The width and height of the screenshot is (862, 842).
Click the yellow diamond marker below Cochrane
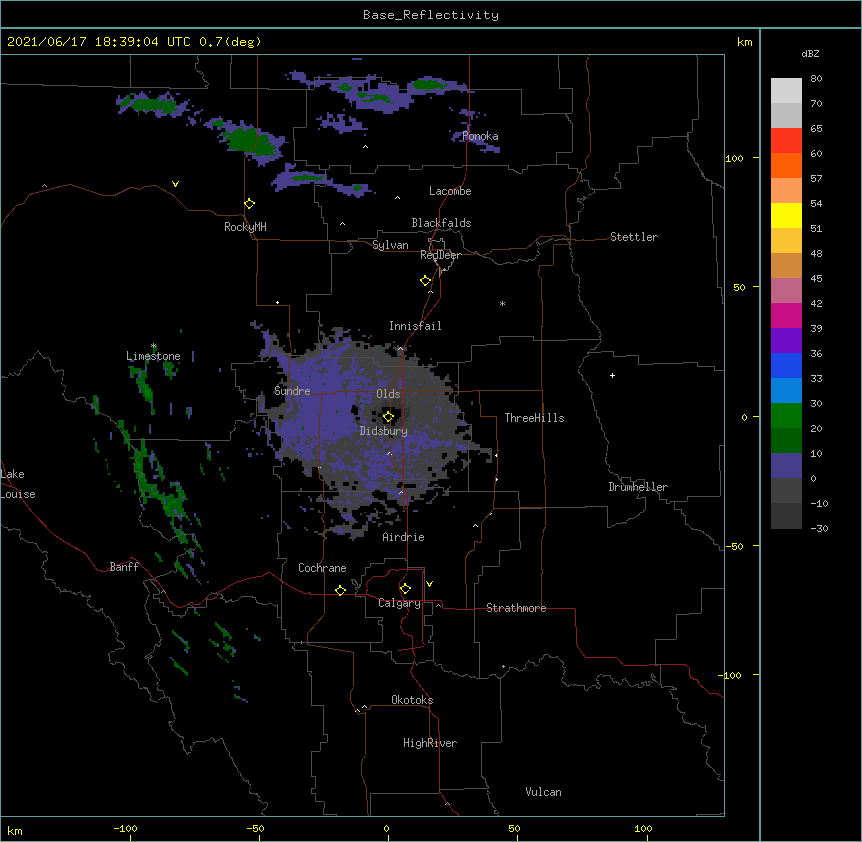point(340,590)
